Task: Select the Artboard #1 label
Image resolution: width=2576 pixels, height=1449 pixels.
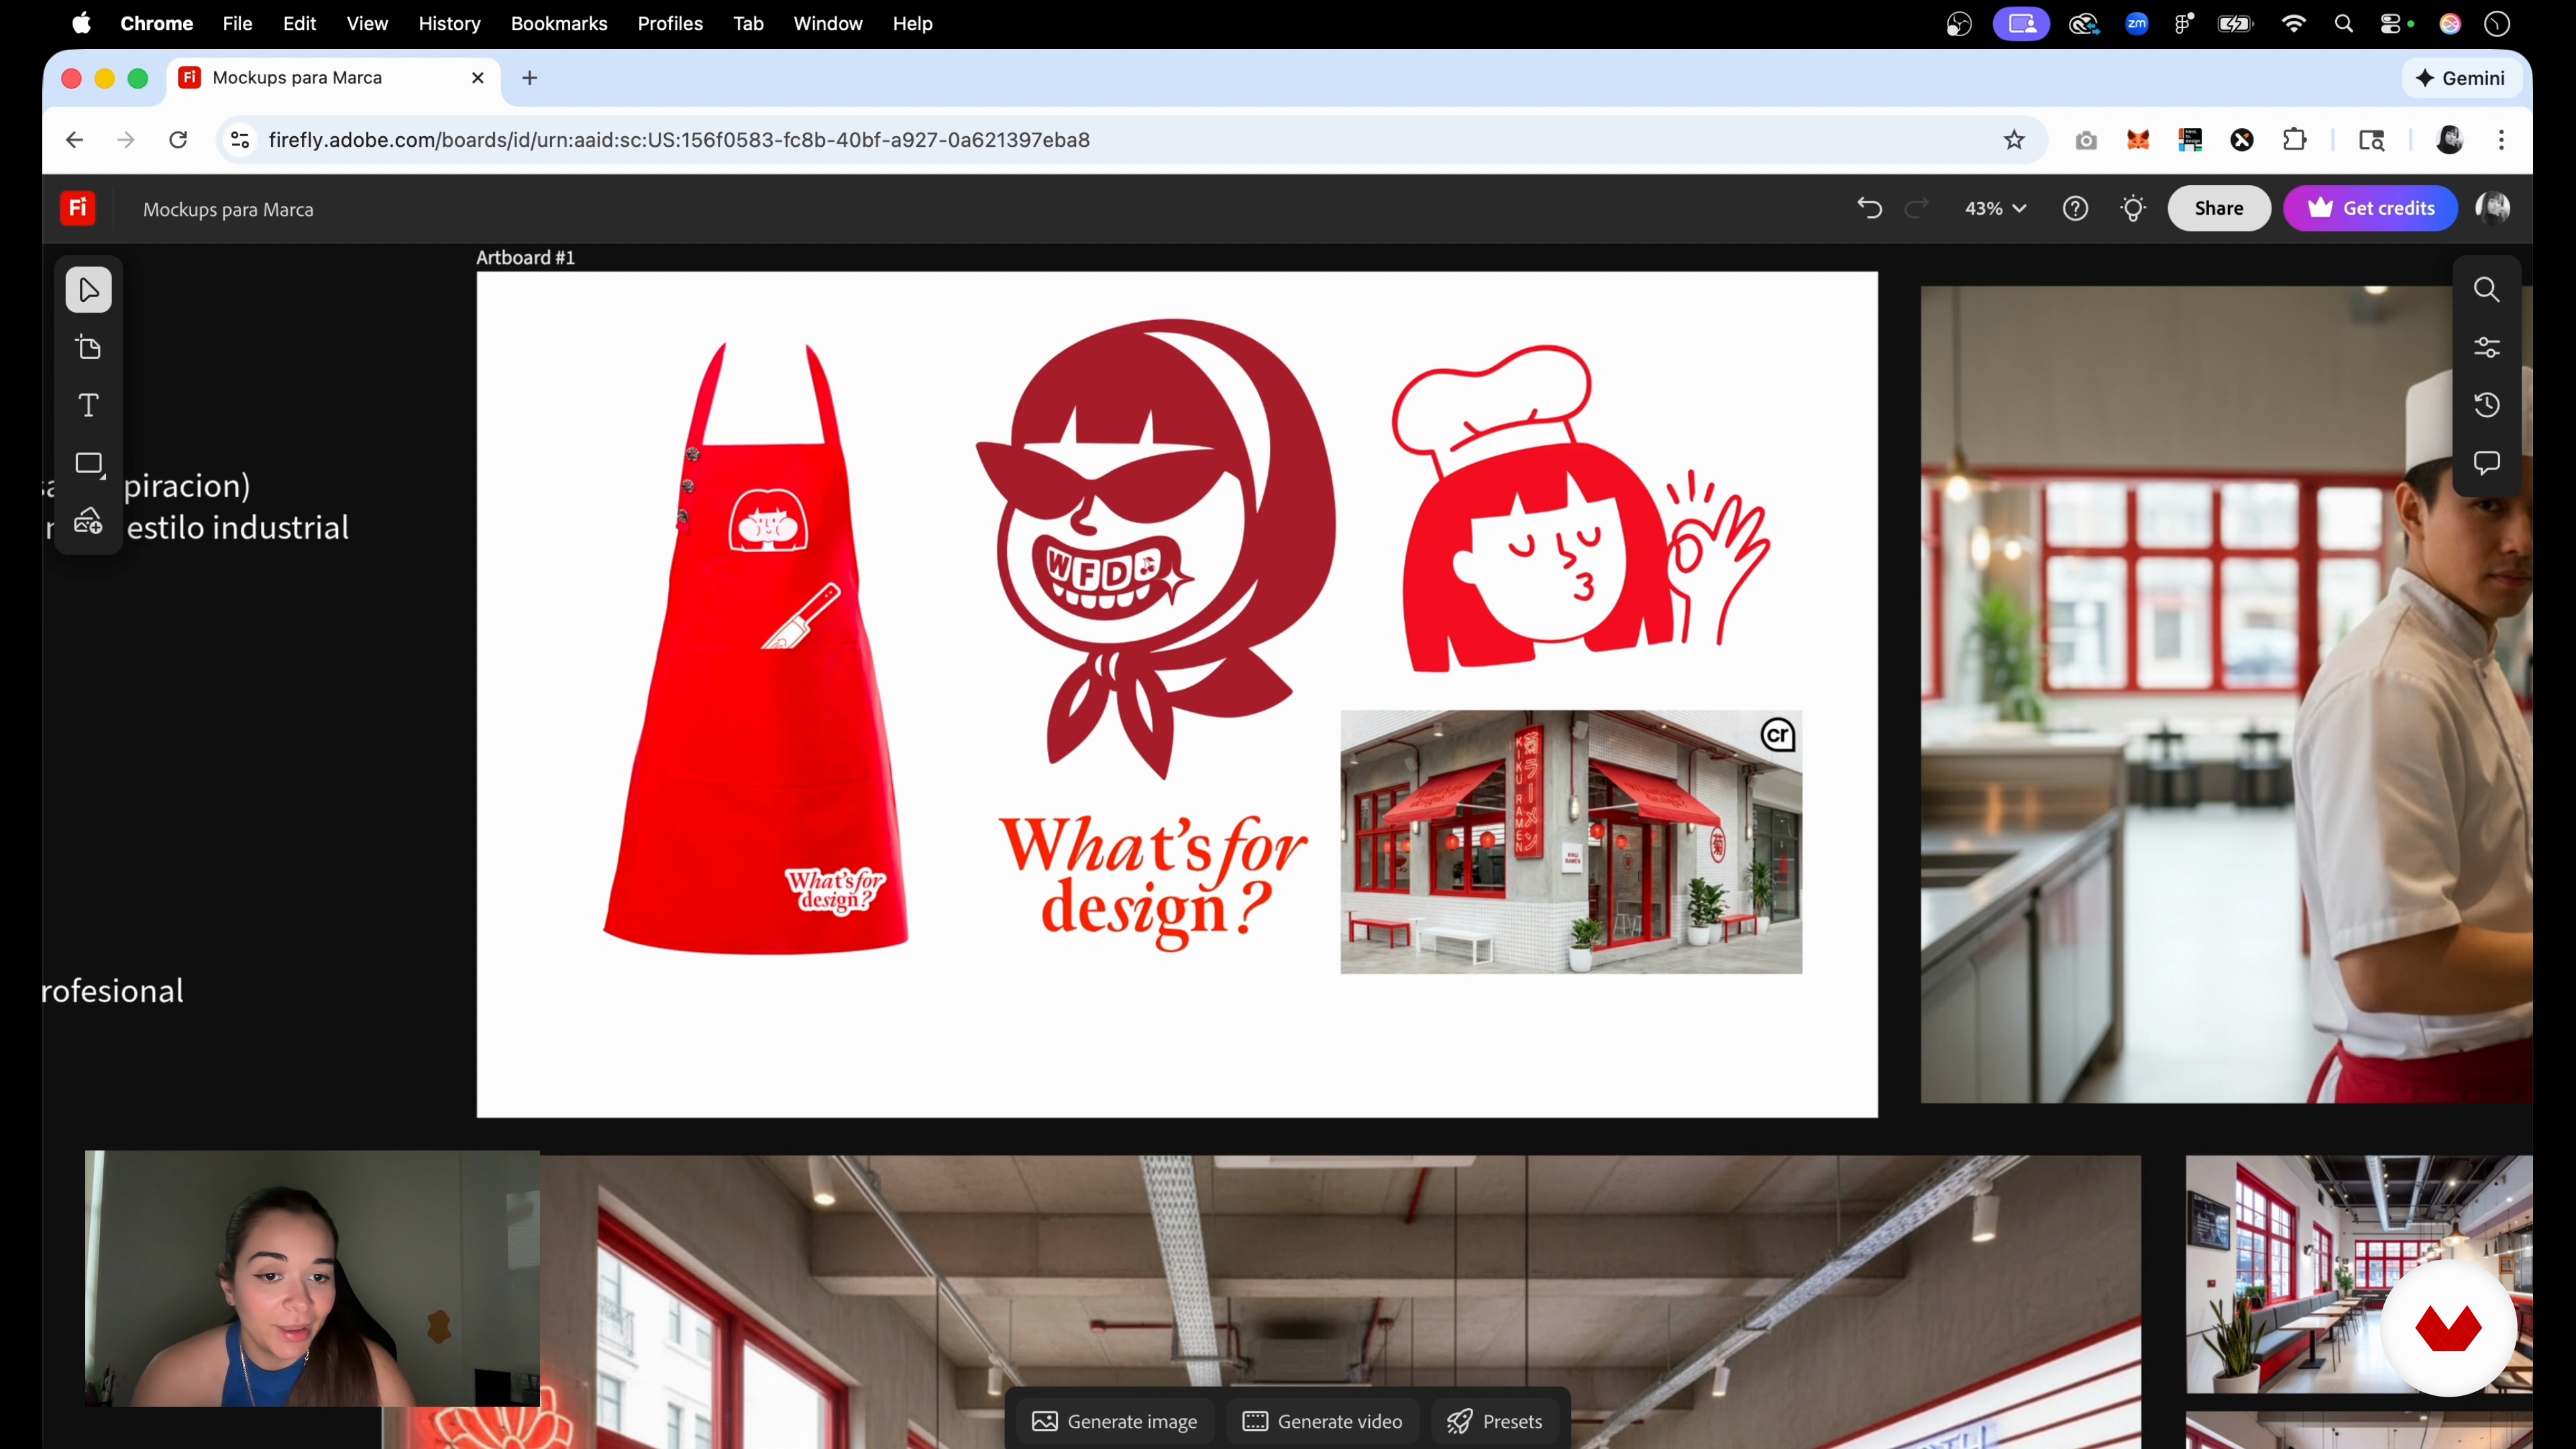Action: tap(525, 257)
